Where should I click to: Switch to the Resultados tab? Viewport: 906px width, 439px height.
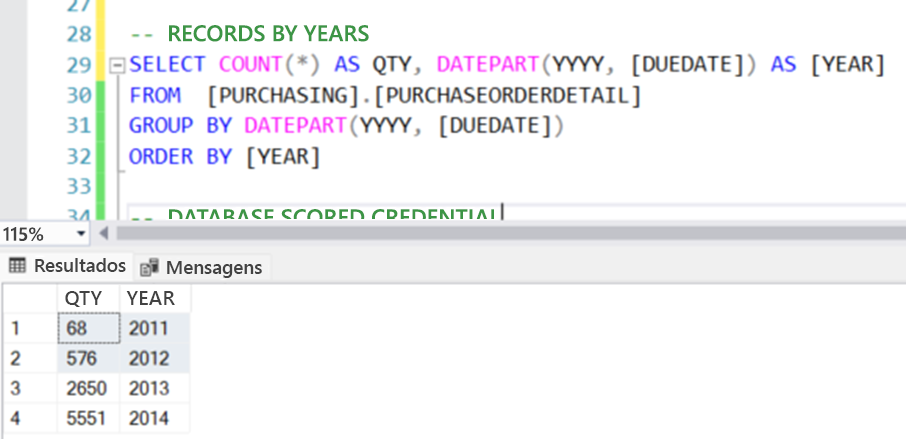coord(67,266)
